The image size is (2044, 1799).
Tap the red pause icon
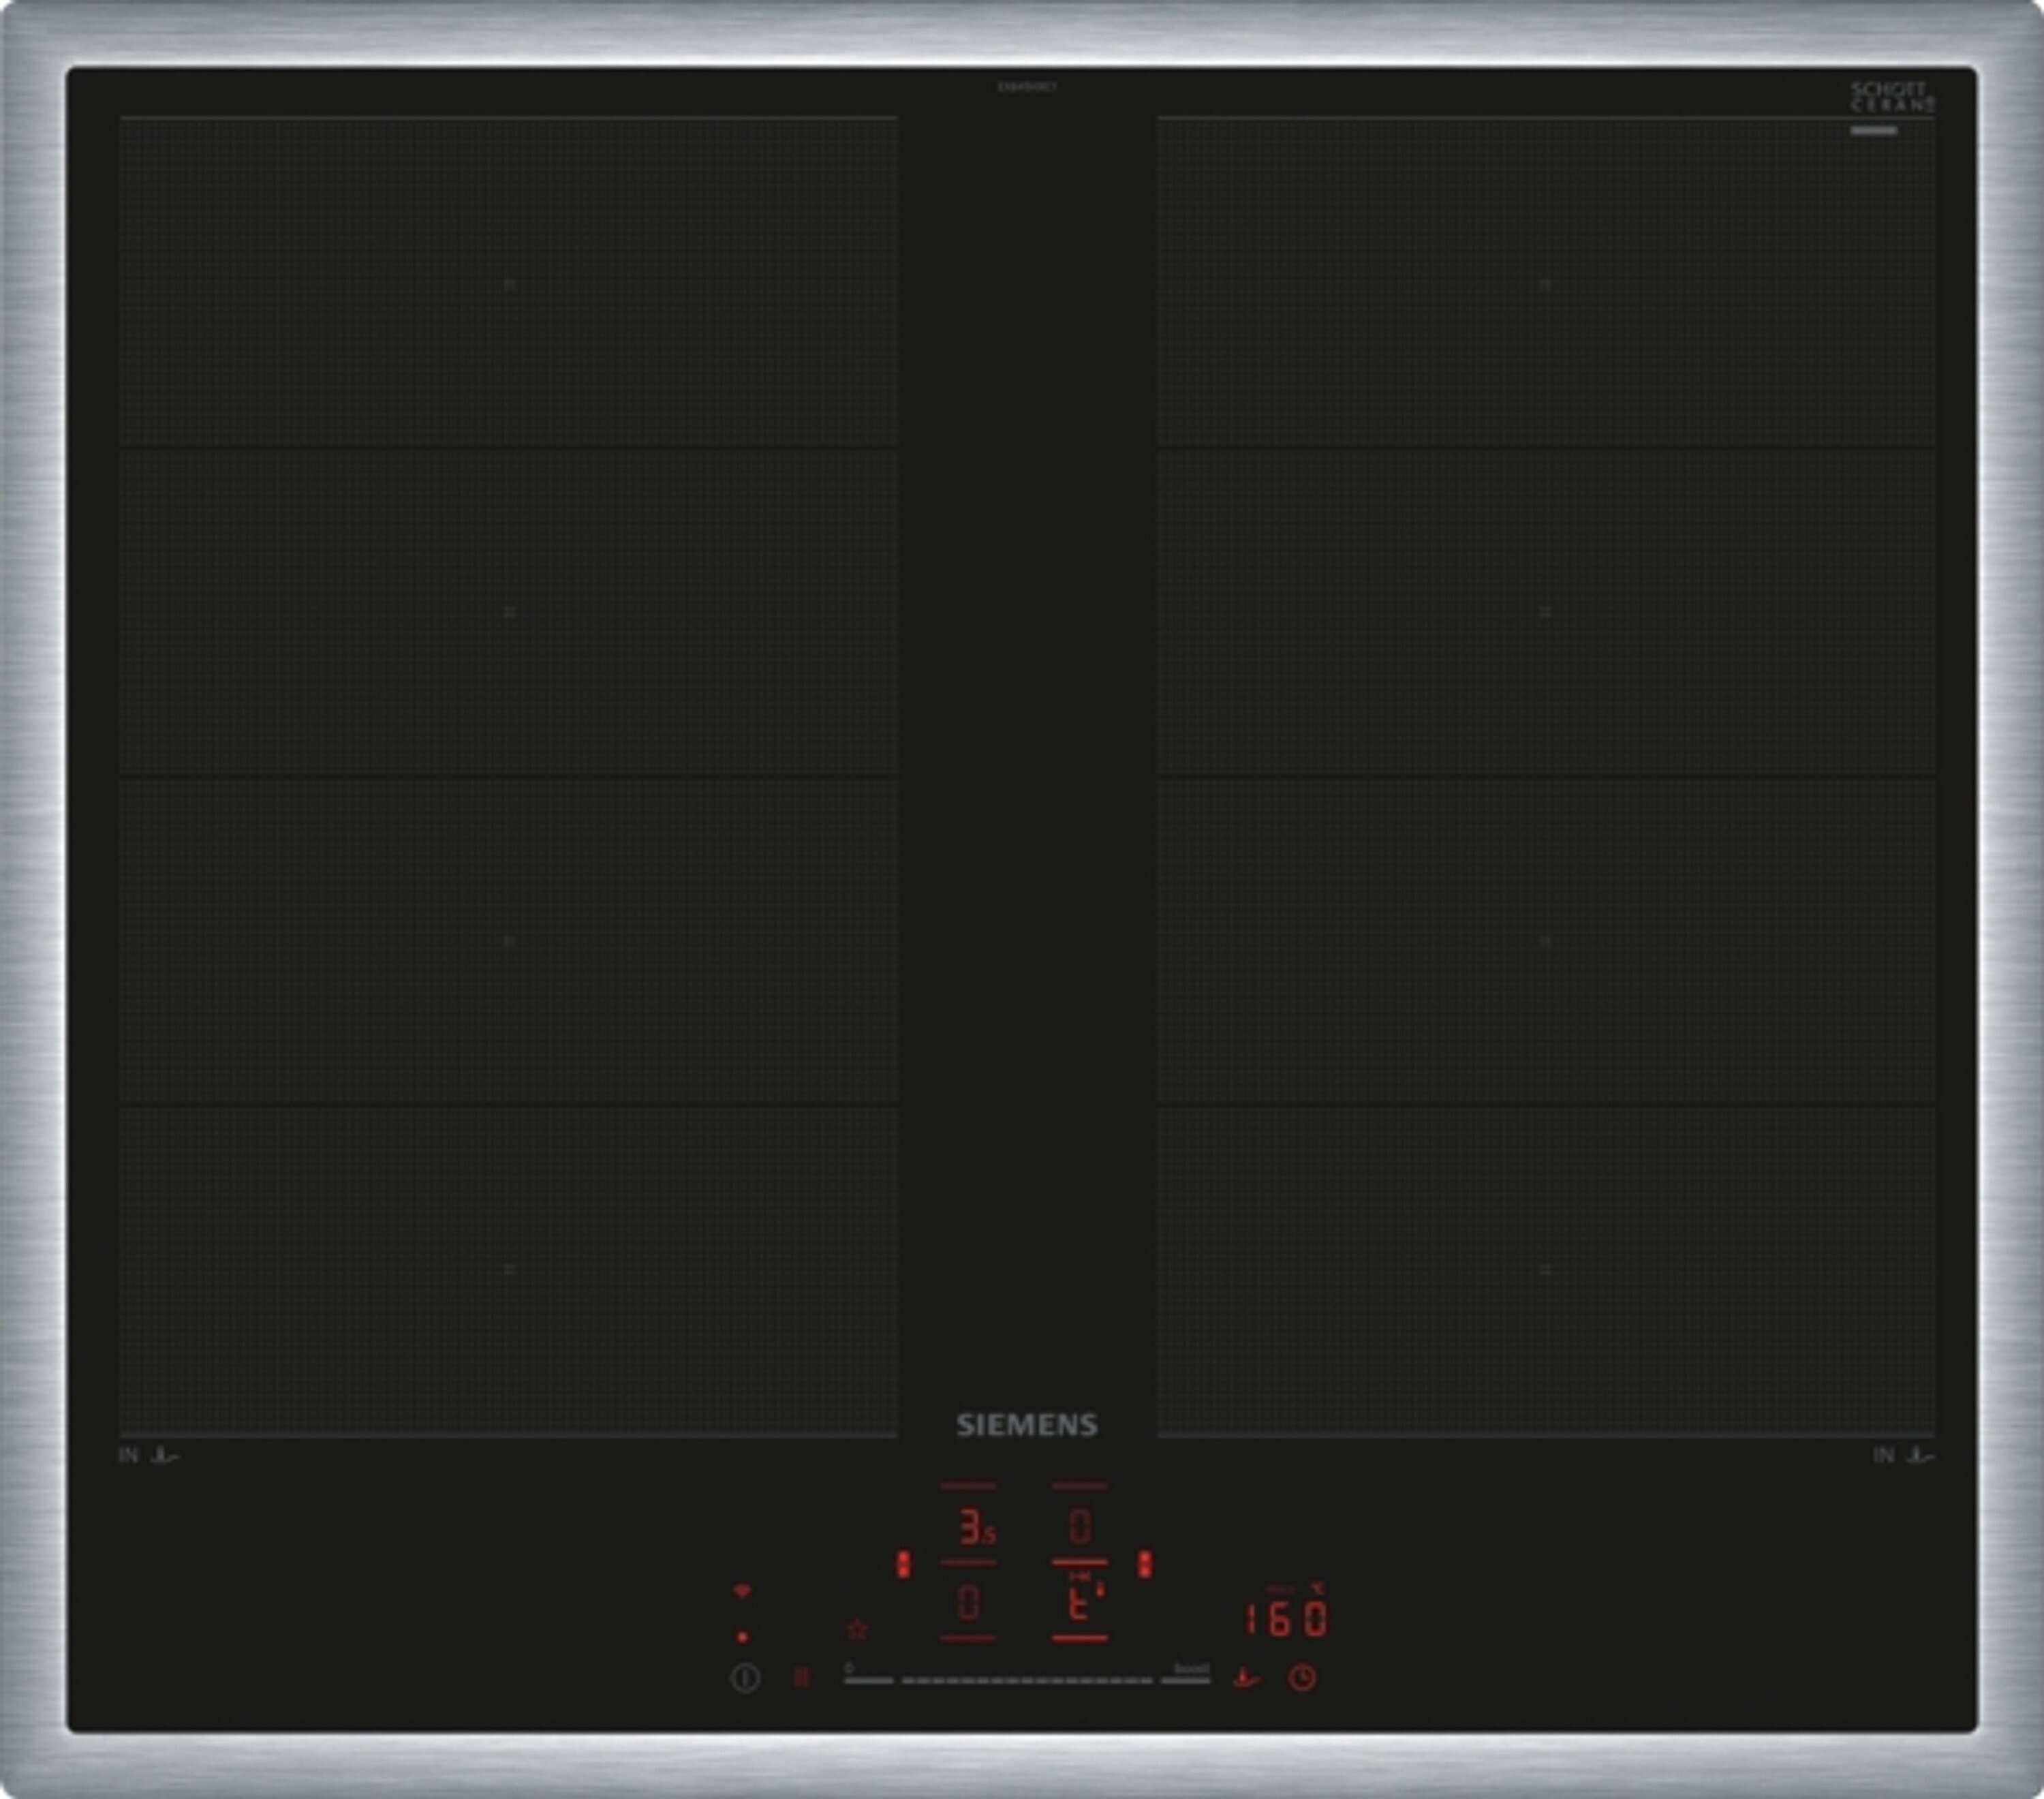coord(801,1677)
